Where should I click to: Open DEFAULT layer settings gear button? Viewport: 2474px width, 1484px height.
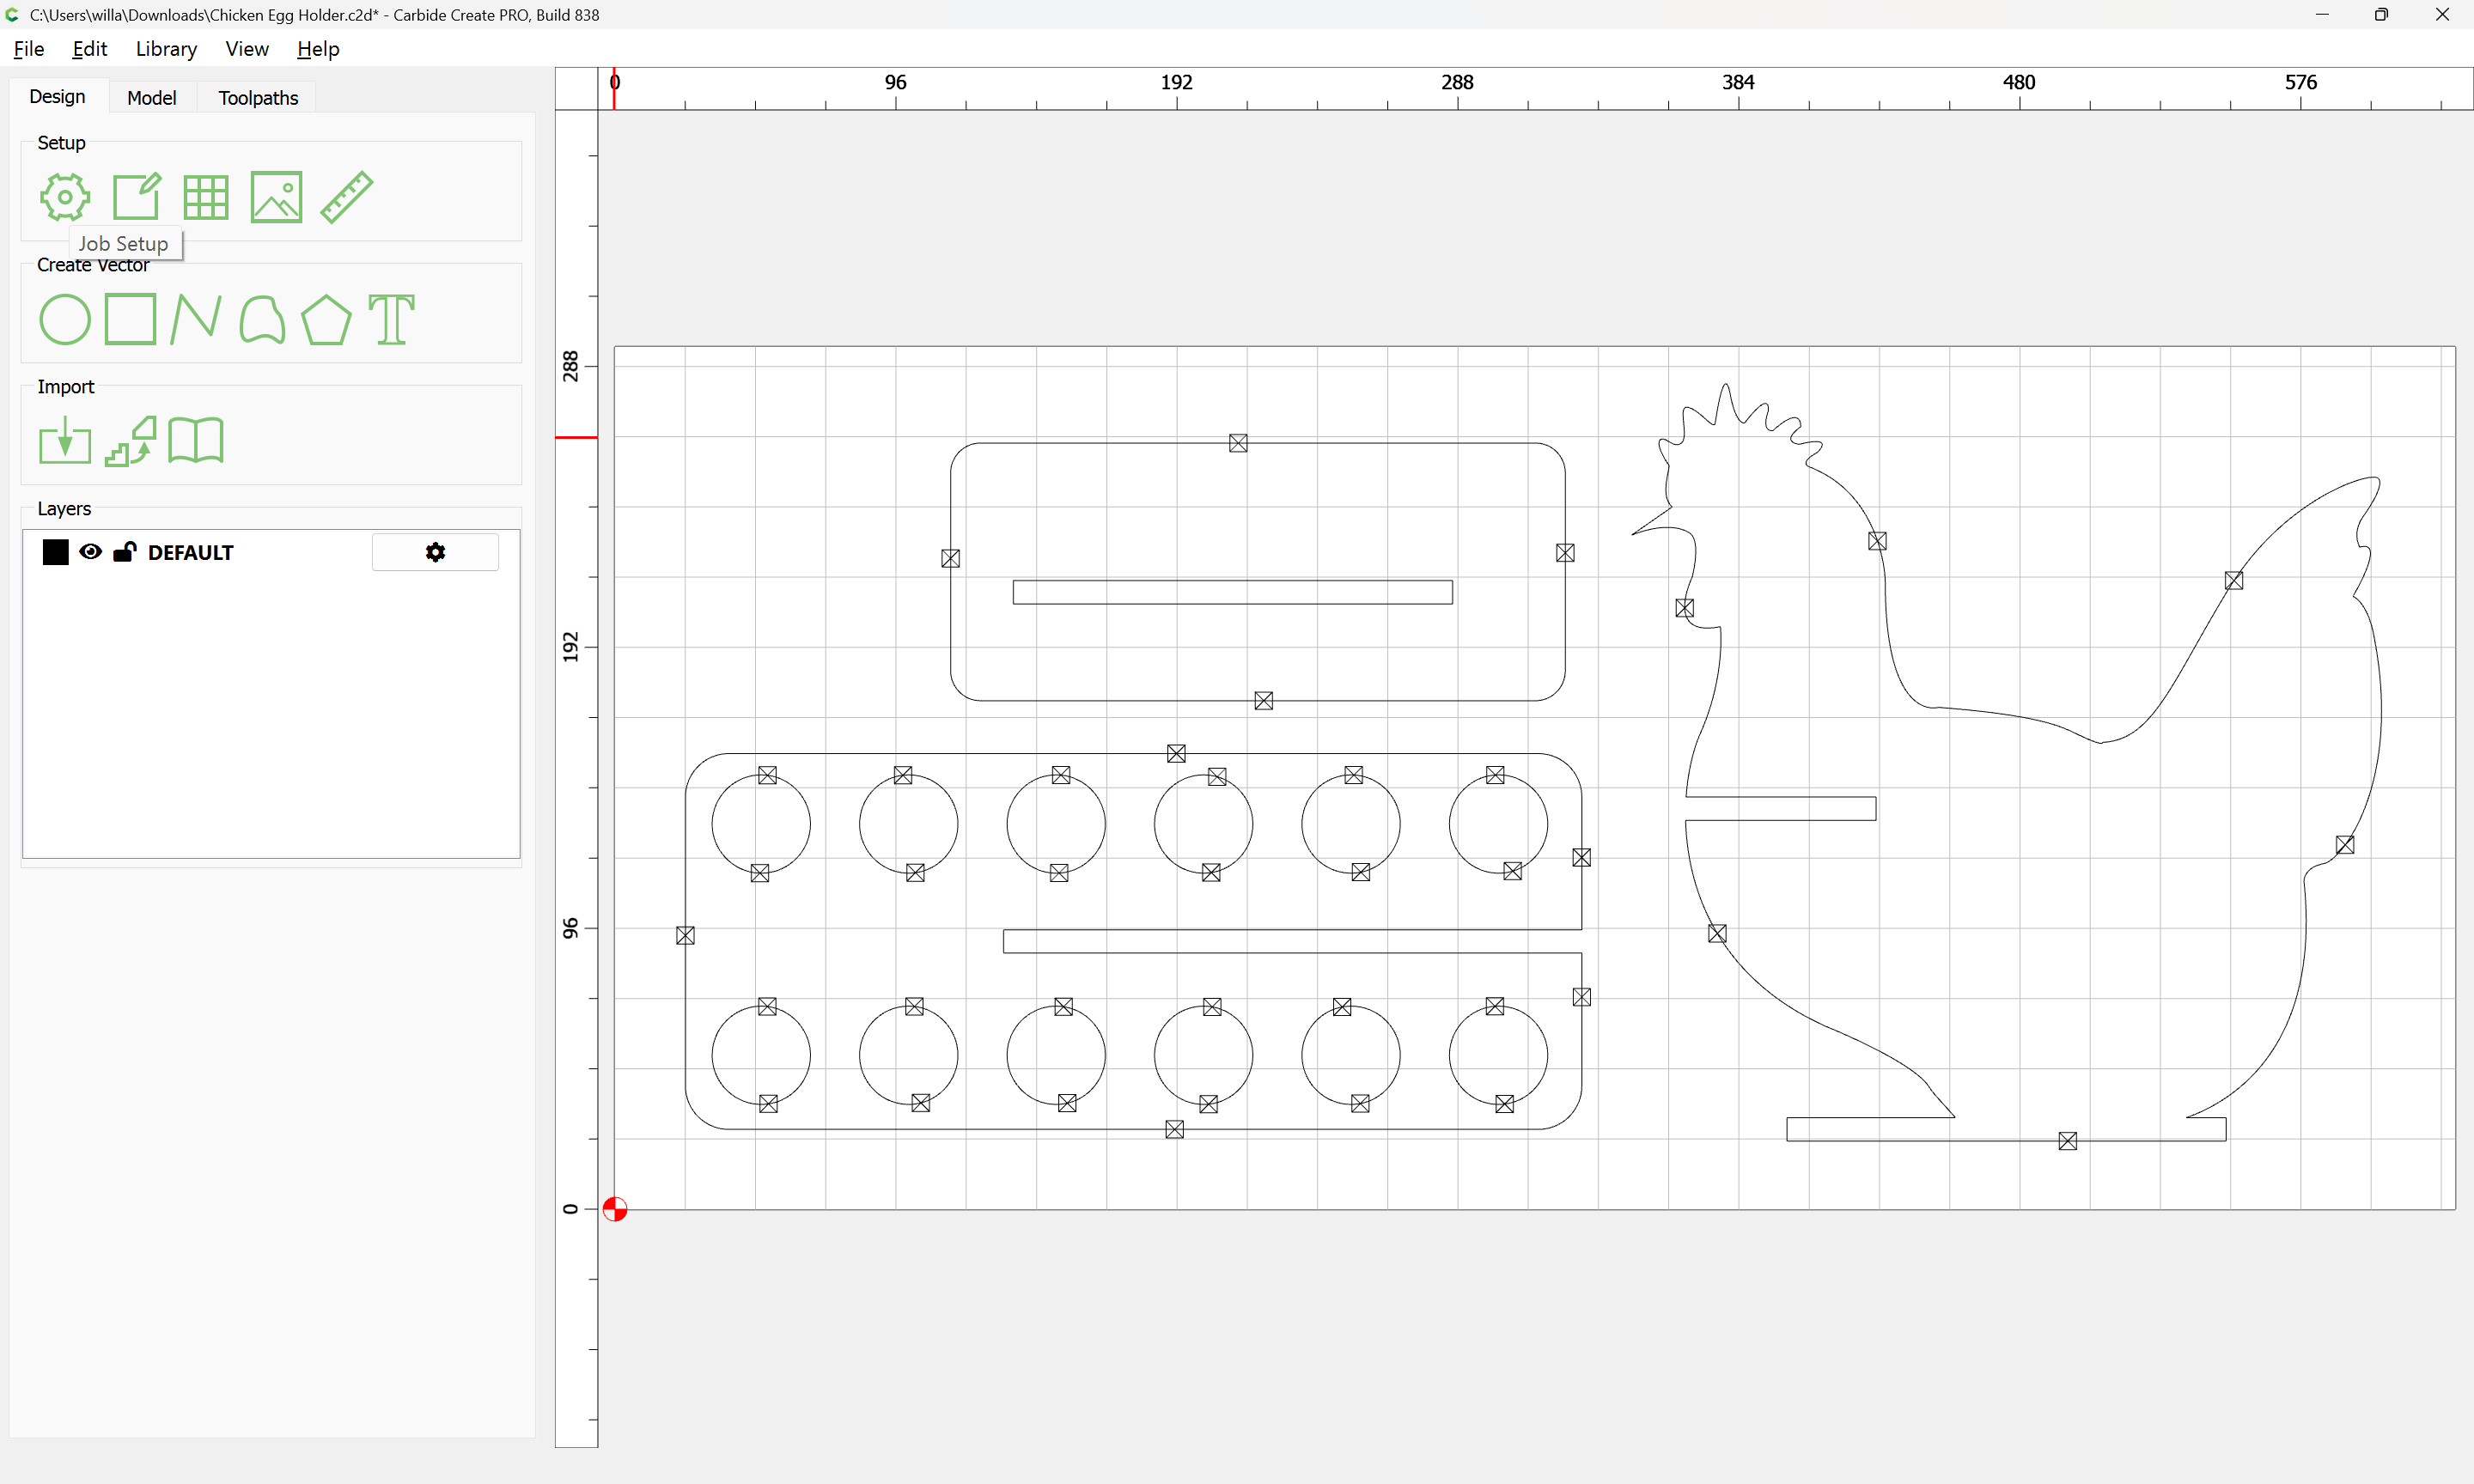(435, 552)
